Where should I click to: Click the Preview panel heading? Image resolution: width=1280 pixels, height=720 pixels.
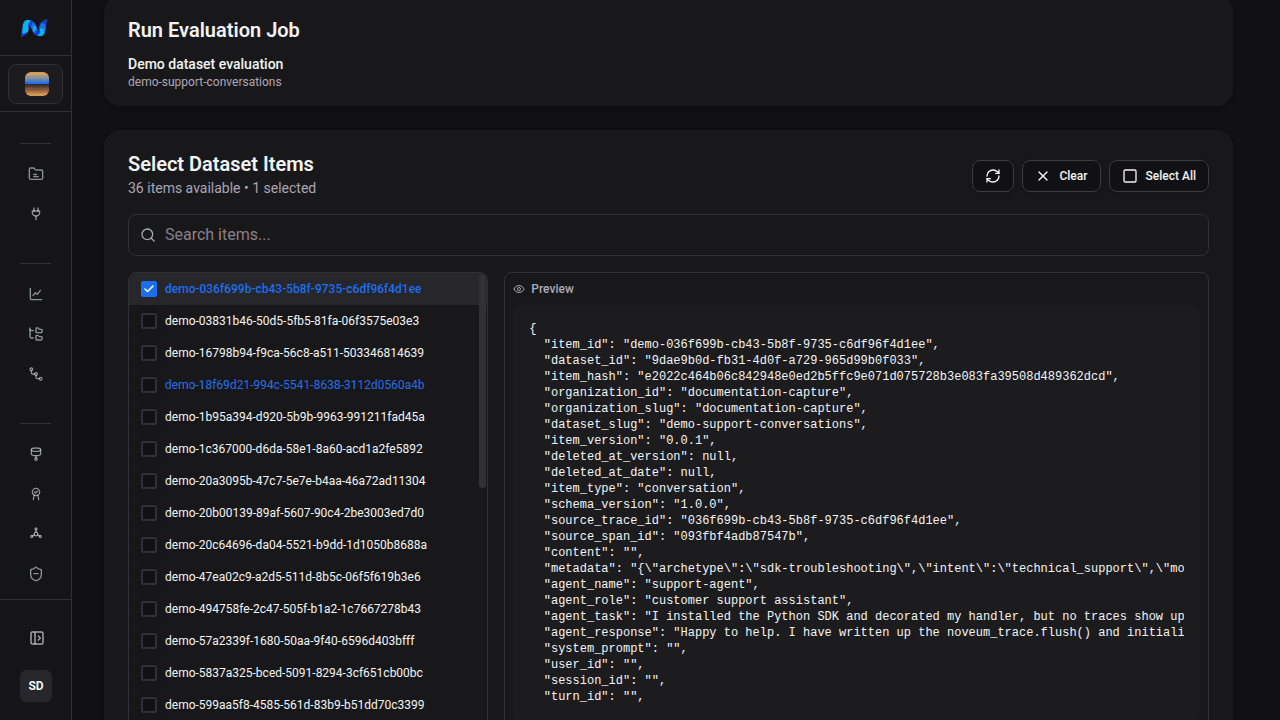pyautogui.click(x=552, y=289)
